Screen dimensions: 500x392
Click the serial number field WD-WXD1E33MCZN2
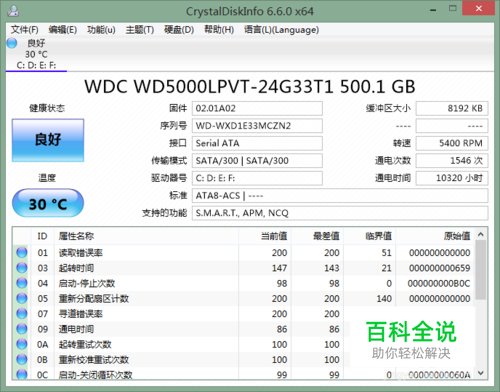[257, 126]
